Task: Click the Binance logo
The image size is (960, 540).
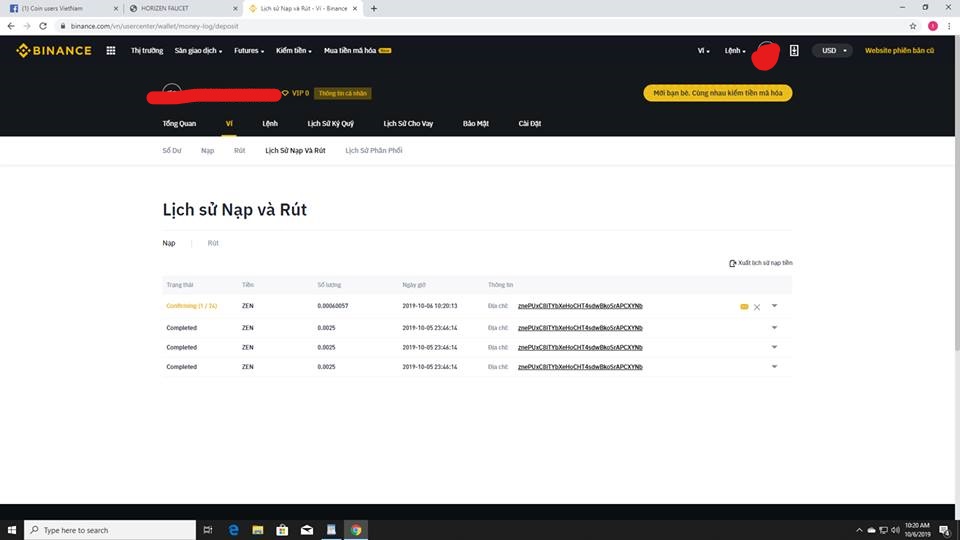Action: [54, 51]
